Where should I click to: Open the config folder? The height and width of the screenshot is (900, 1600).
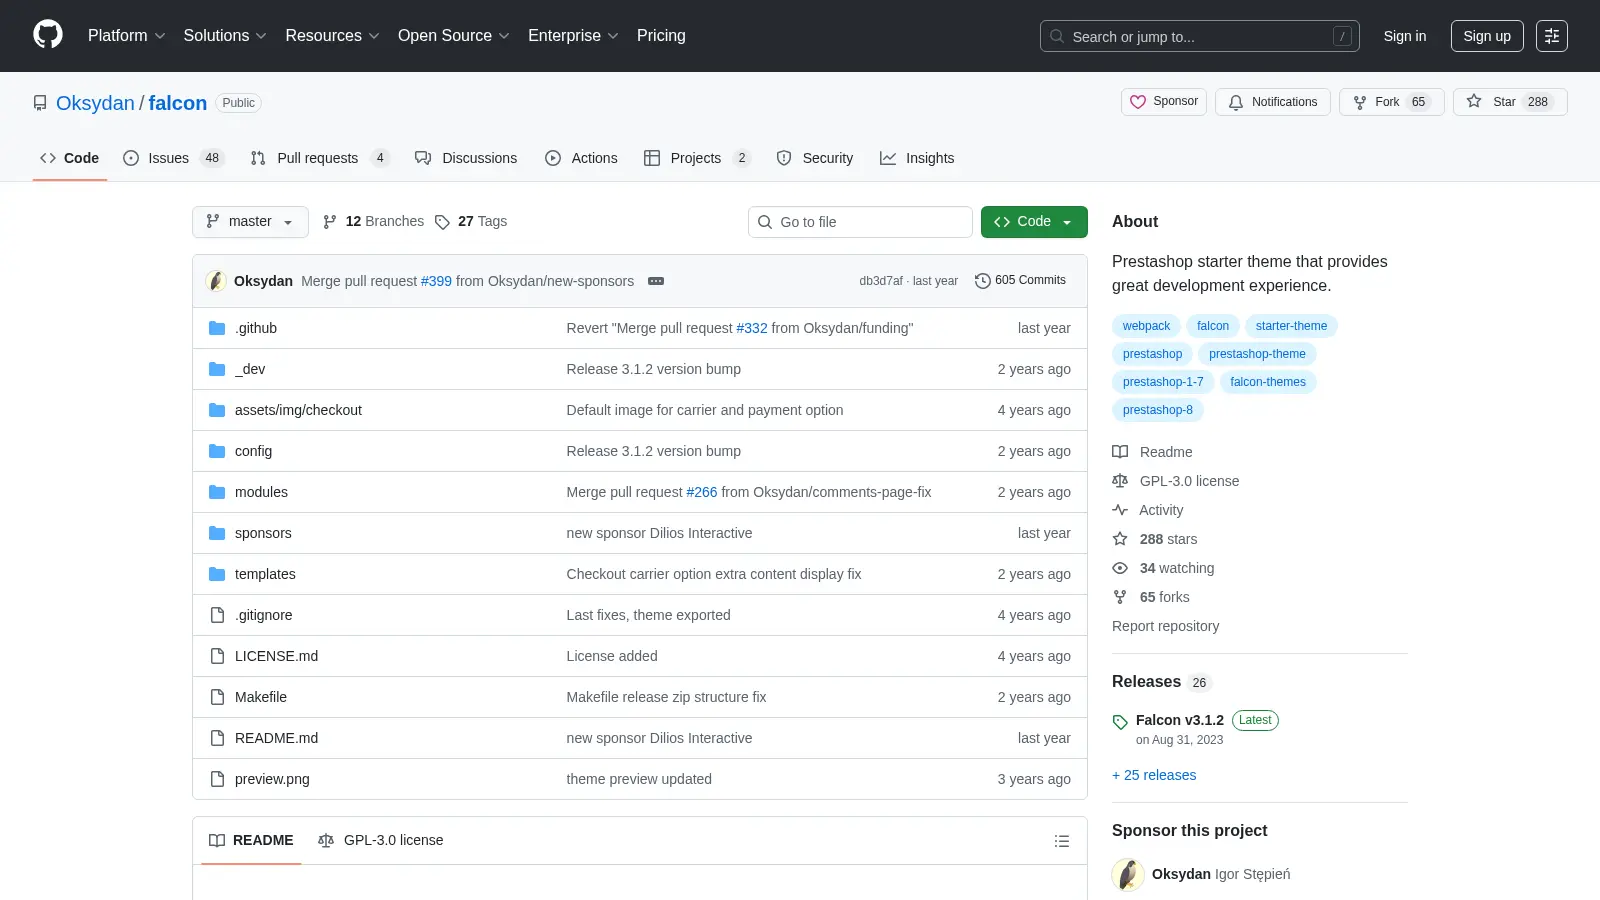(x=253, y=451)
